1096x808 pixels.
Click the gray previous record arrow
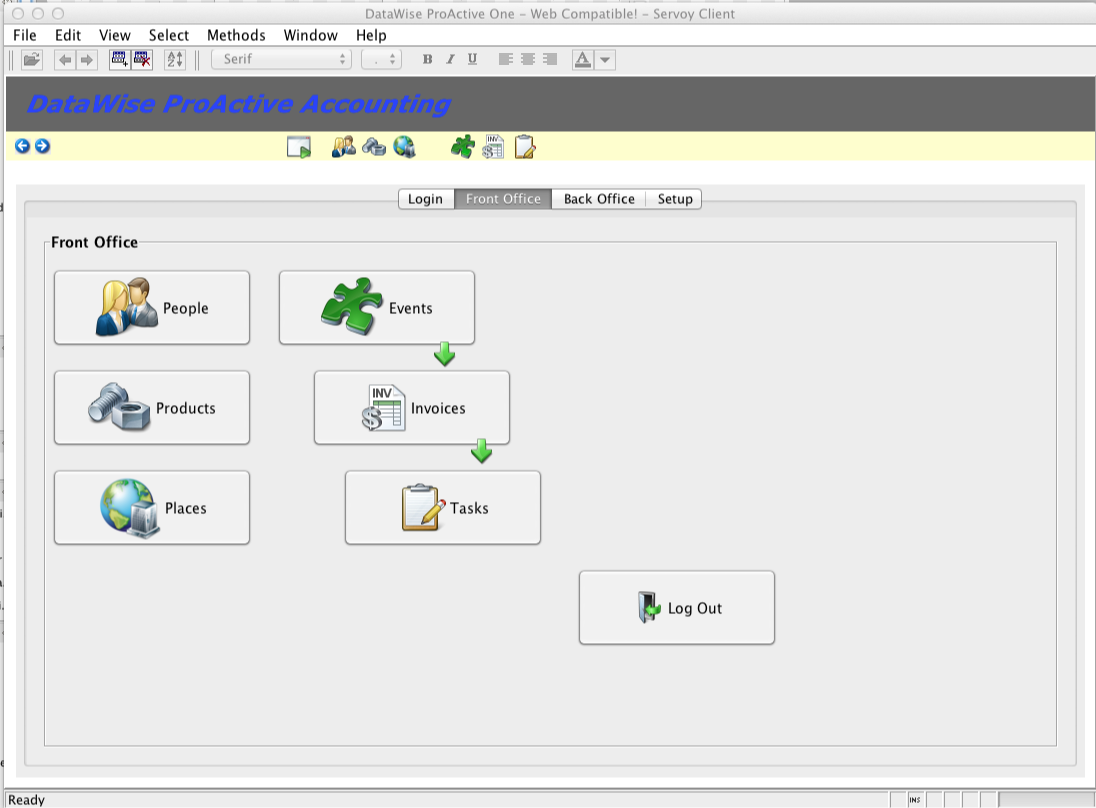point(65,59)
